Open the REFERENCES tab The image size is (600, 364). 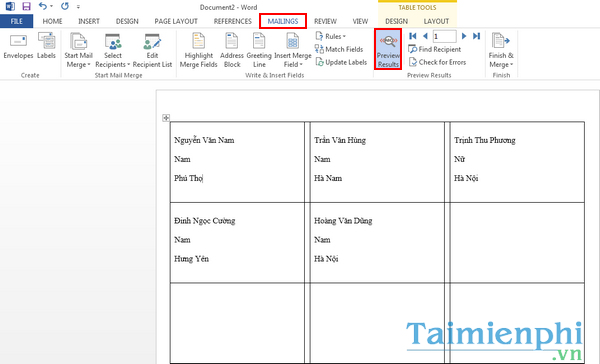233,21
